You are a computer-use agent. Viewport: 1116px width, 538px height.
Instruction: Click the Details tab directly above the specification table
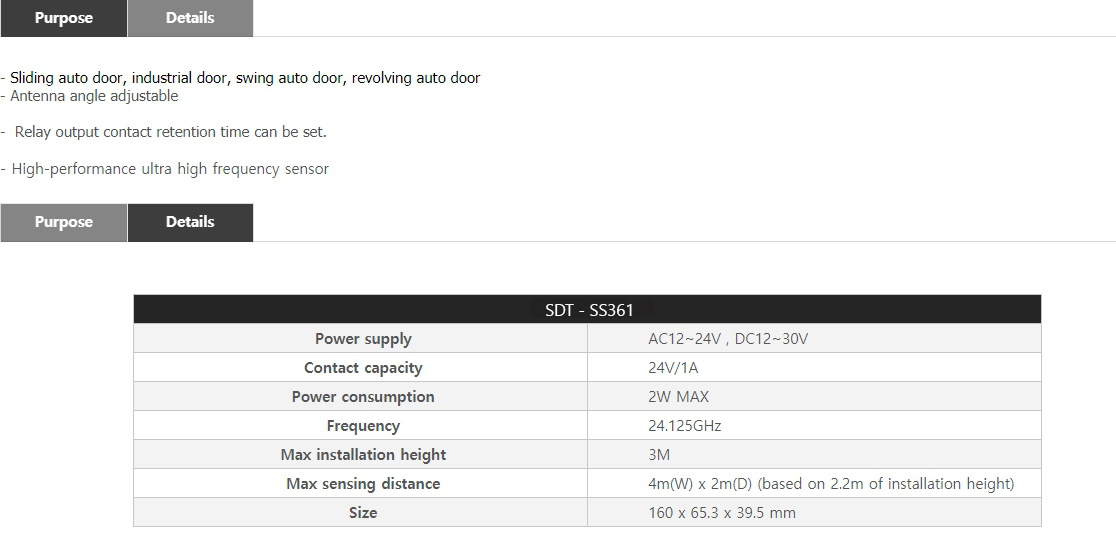(190, 222)
